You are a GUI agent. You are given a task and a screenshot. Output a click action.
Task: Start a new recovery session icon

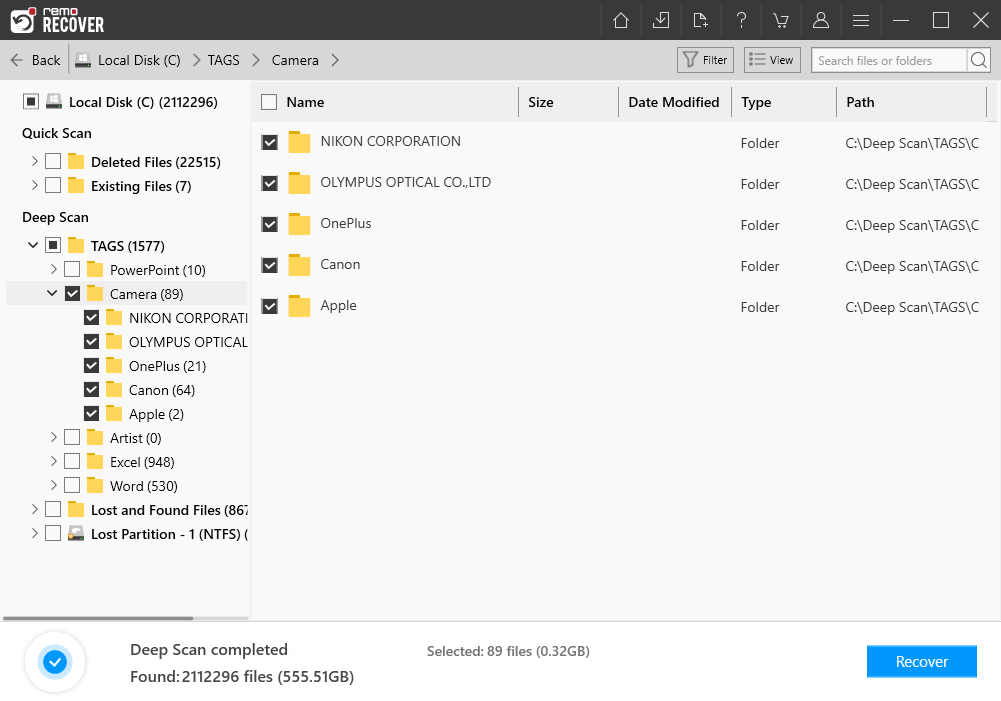click(700, 20)
